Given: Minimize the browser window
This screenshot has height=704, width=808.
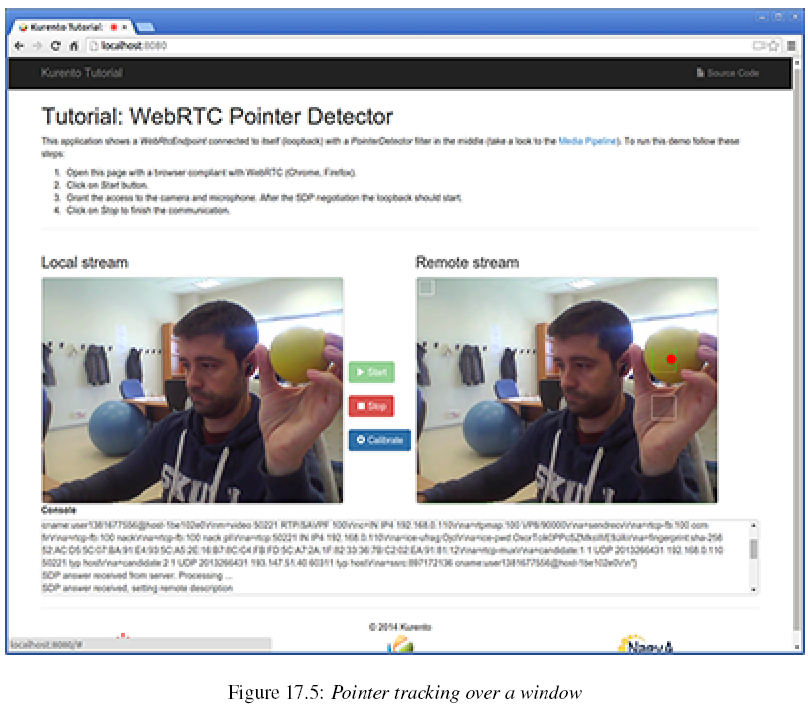Looking at the screenshot, I should (x=762, y=17).
